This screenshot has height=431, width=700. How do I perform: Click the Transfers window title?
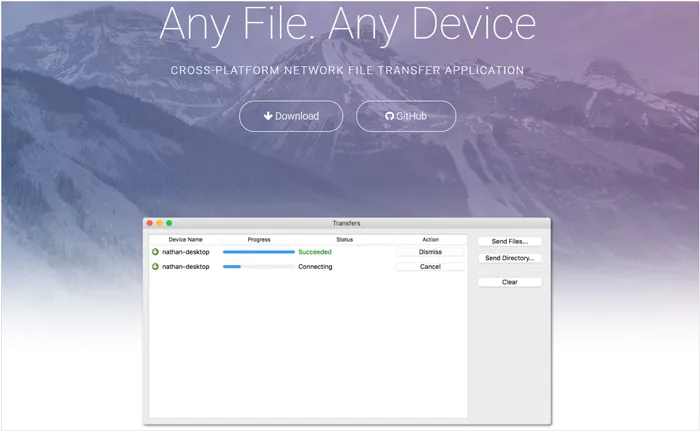346,223
